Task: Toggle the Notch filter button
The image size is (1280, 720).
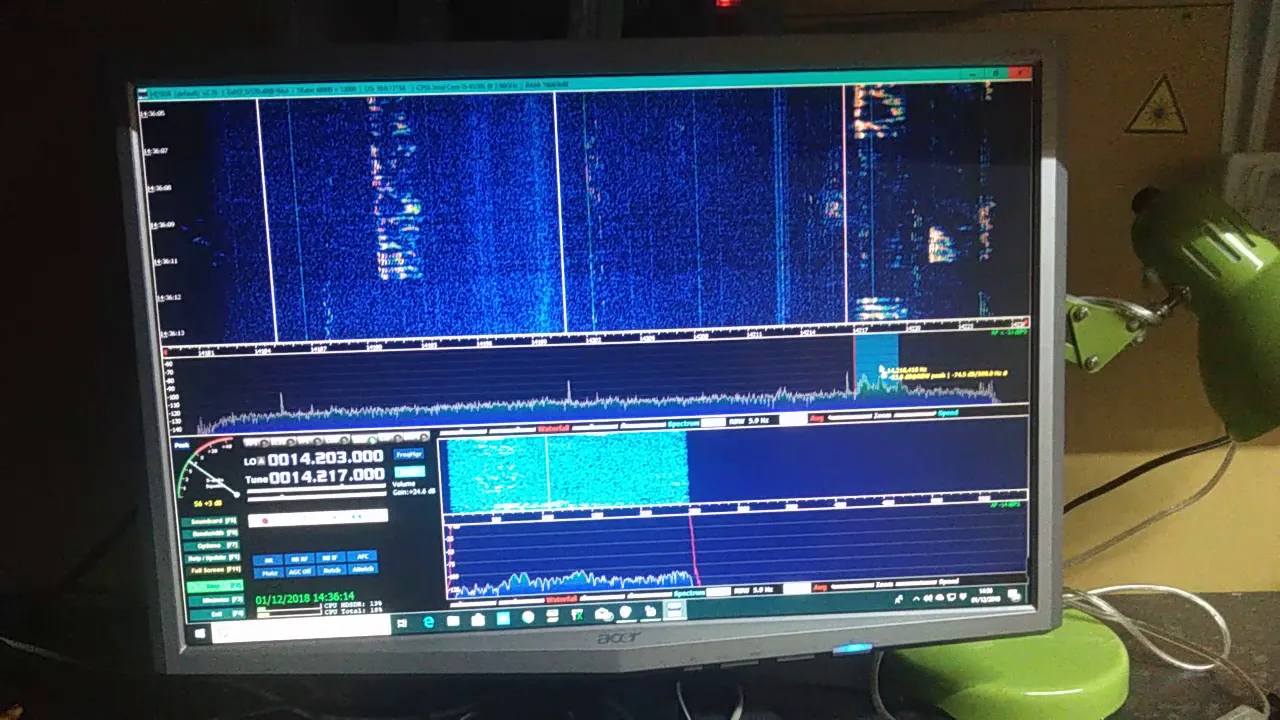Action: coord(331,570)
